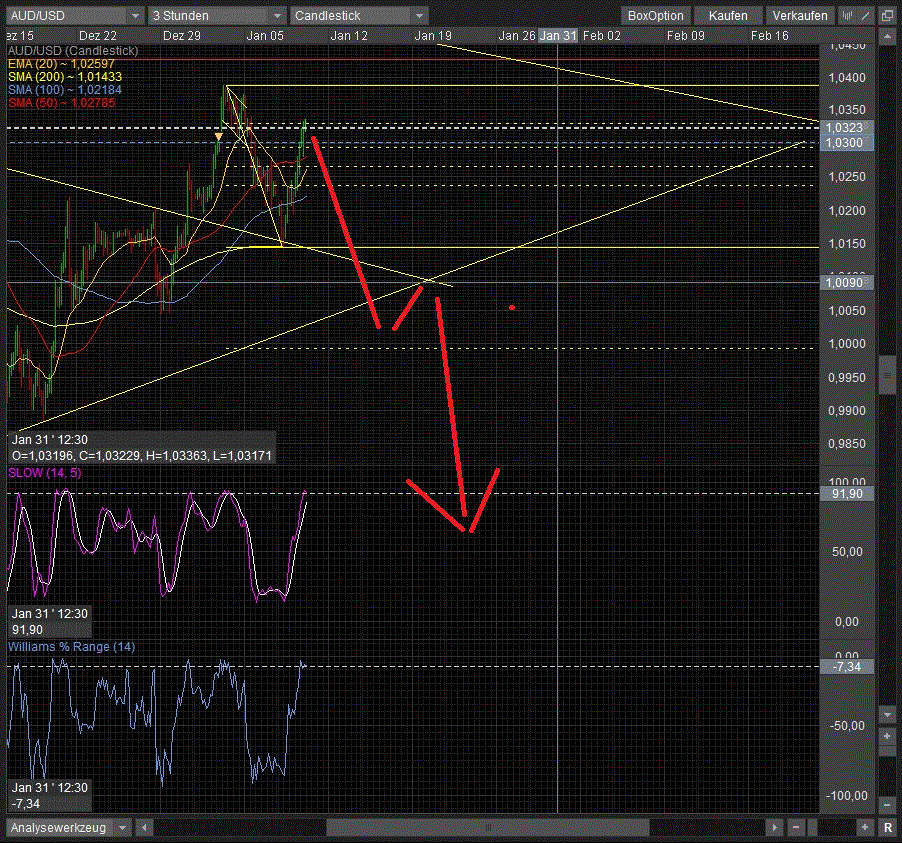Click the BoxOption button
Screen dimensions: 902x843
655,14
